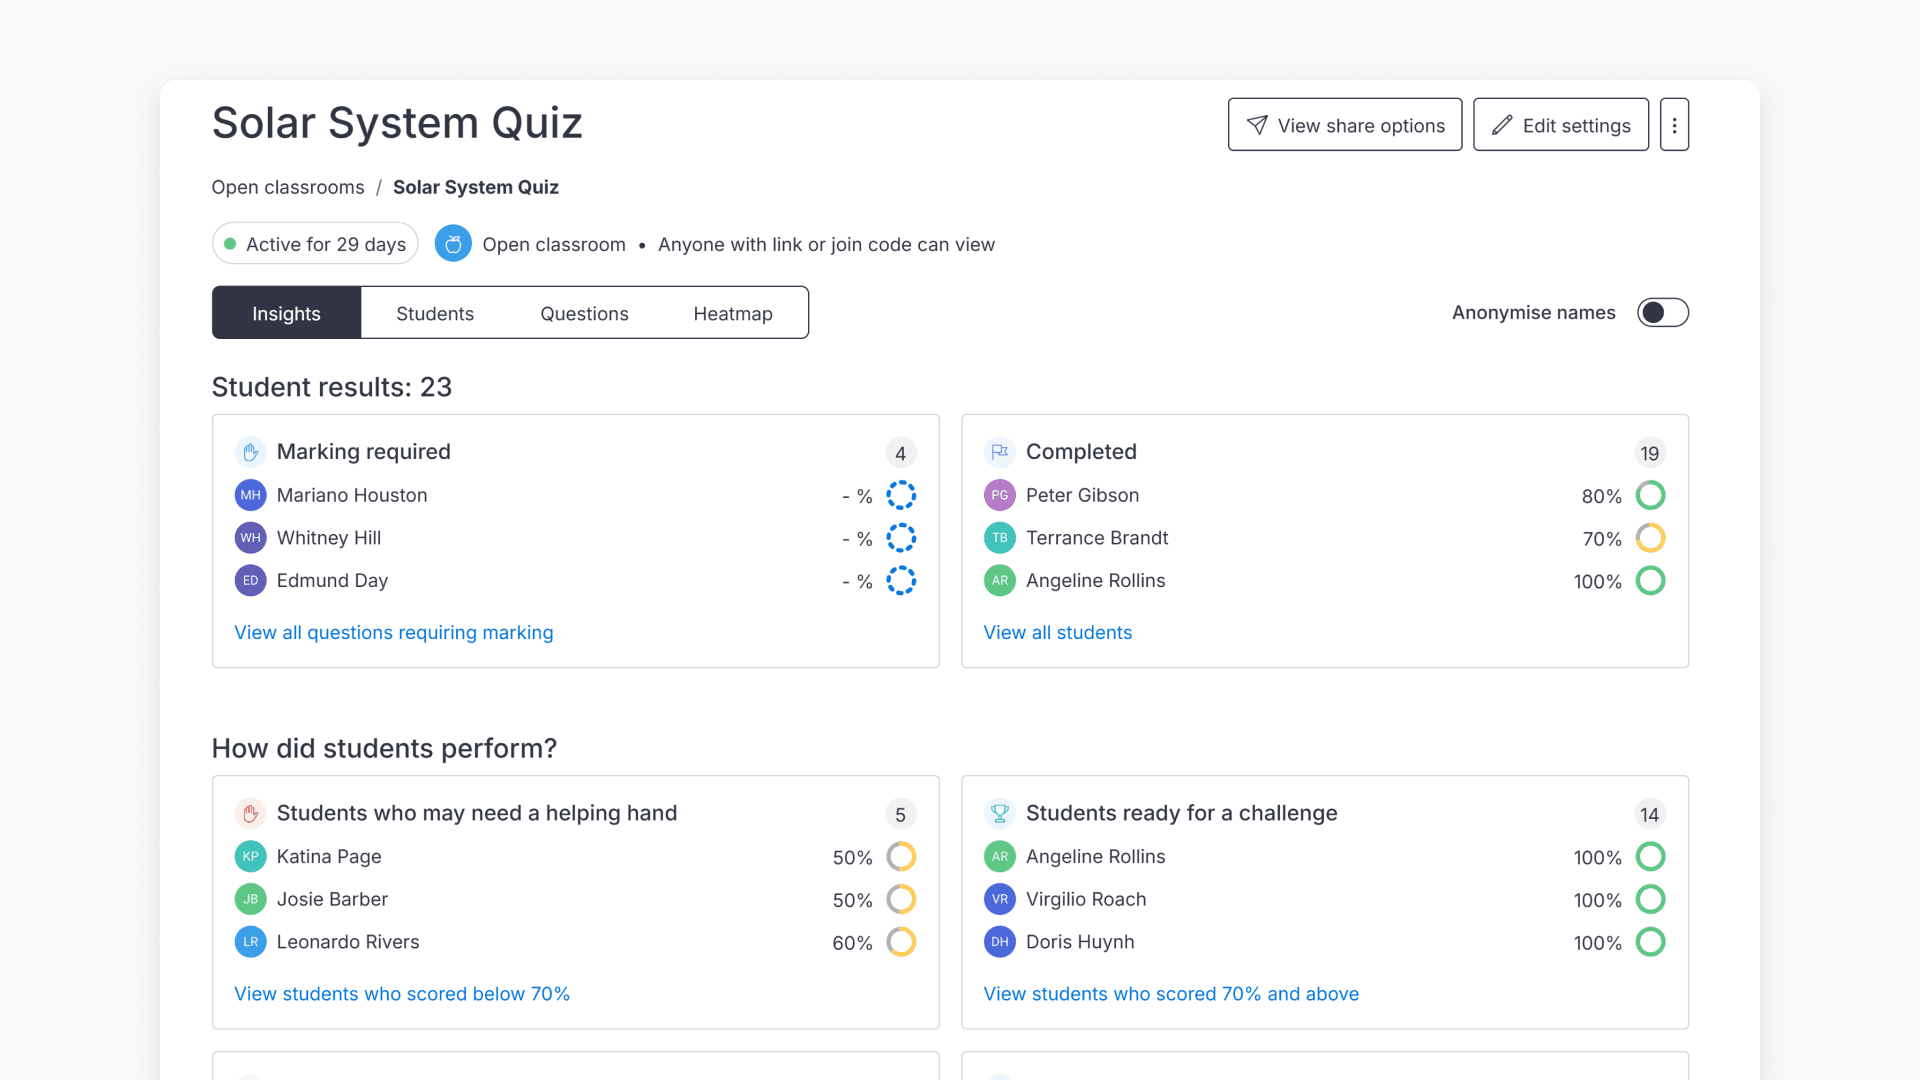
Task: Click the blue Open classroom apple icon
Action: (453, 244)
